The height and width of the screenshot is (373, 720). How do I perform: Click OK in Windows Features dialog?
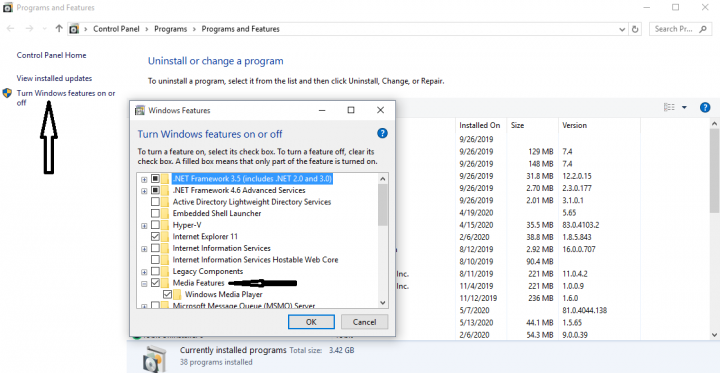pos(311,322)
